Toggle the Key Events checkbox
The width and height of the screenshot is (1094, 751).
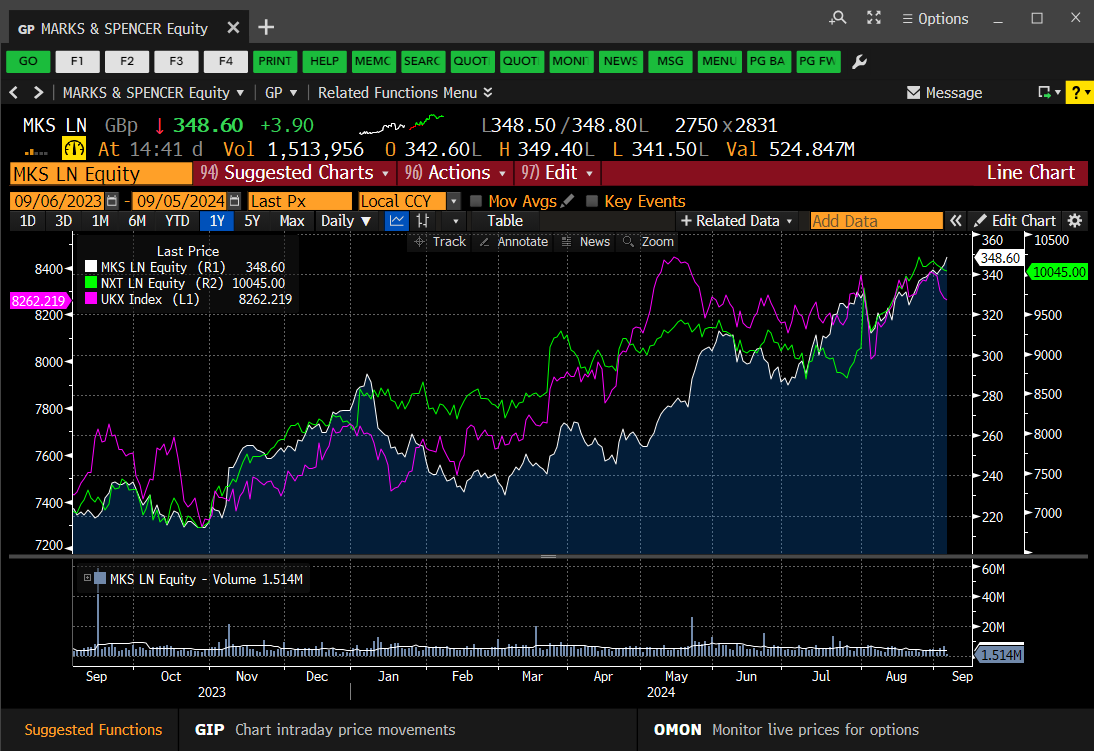[590, 200]
